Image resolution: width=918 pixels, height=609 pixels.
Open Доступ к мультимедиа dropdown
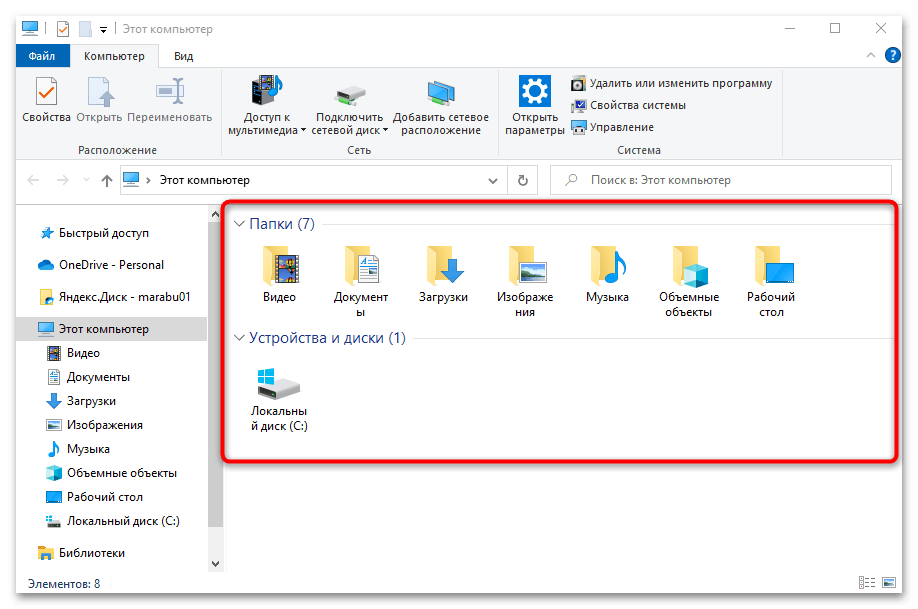267,105
